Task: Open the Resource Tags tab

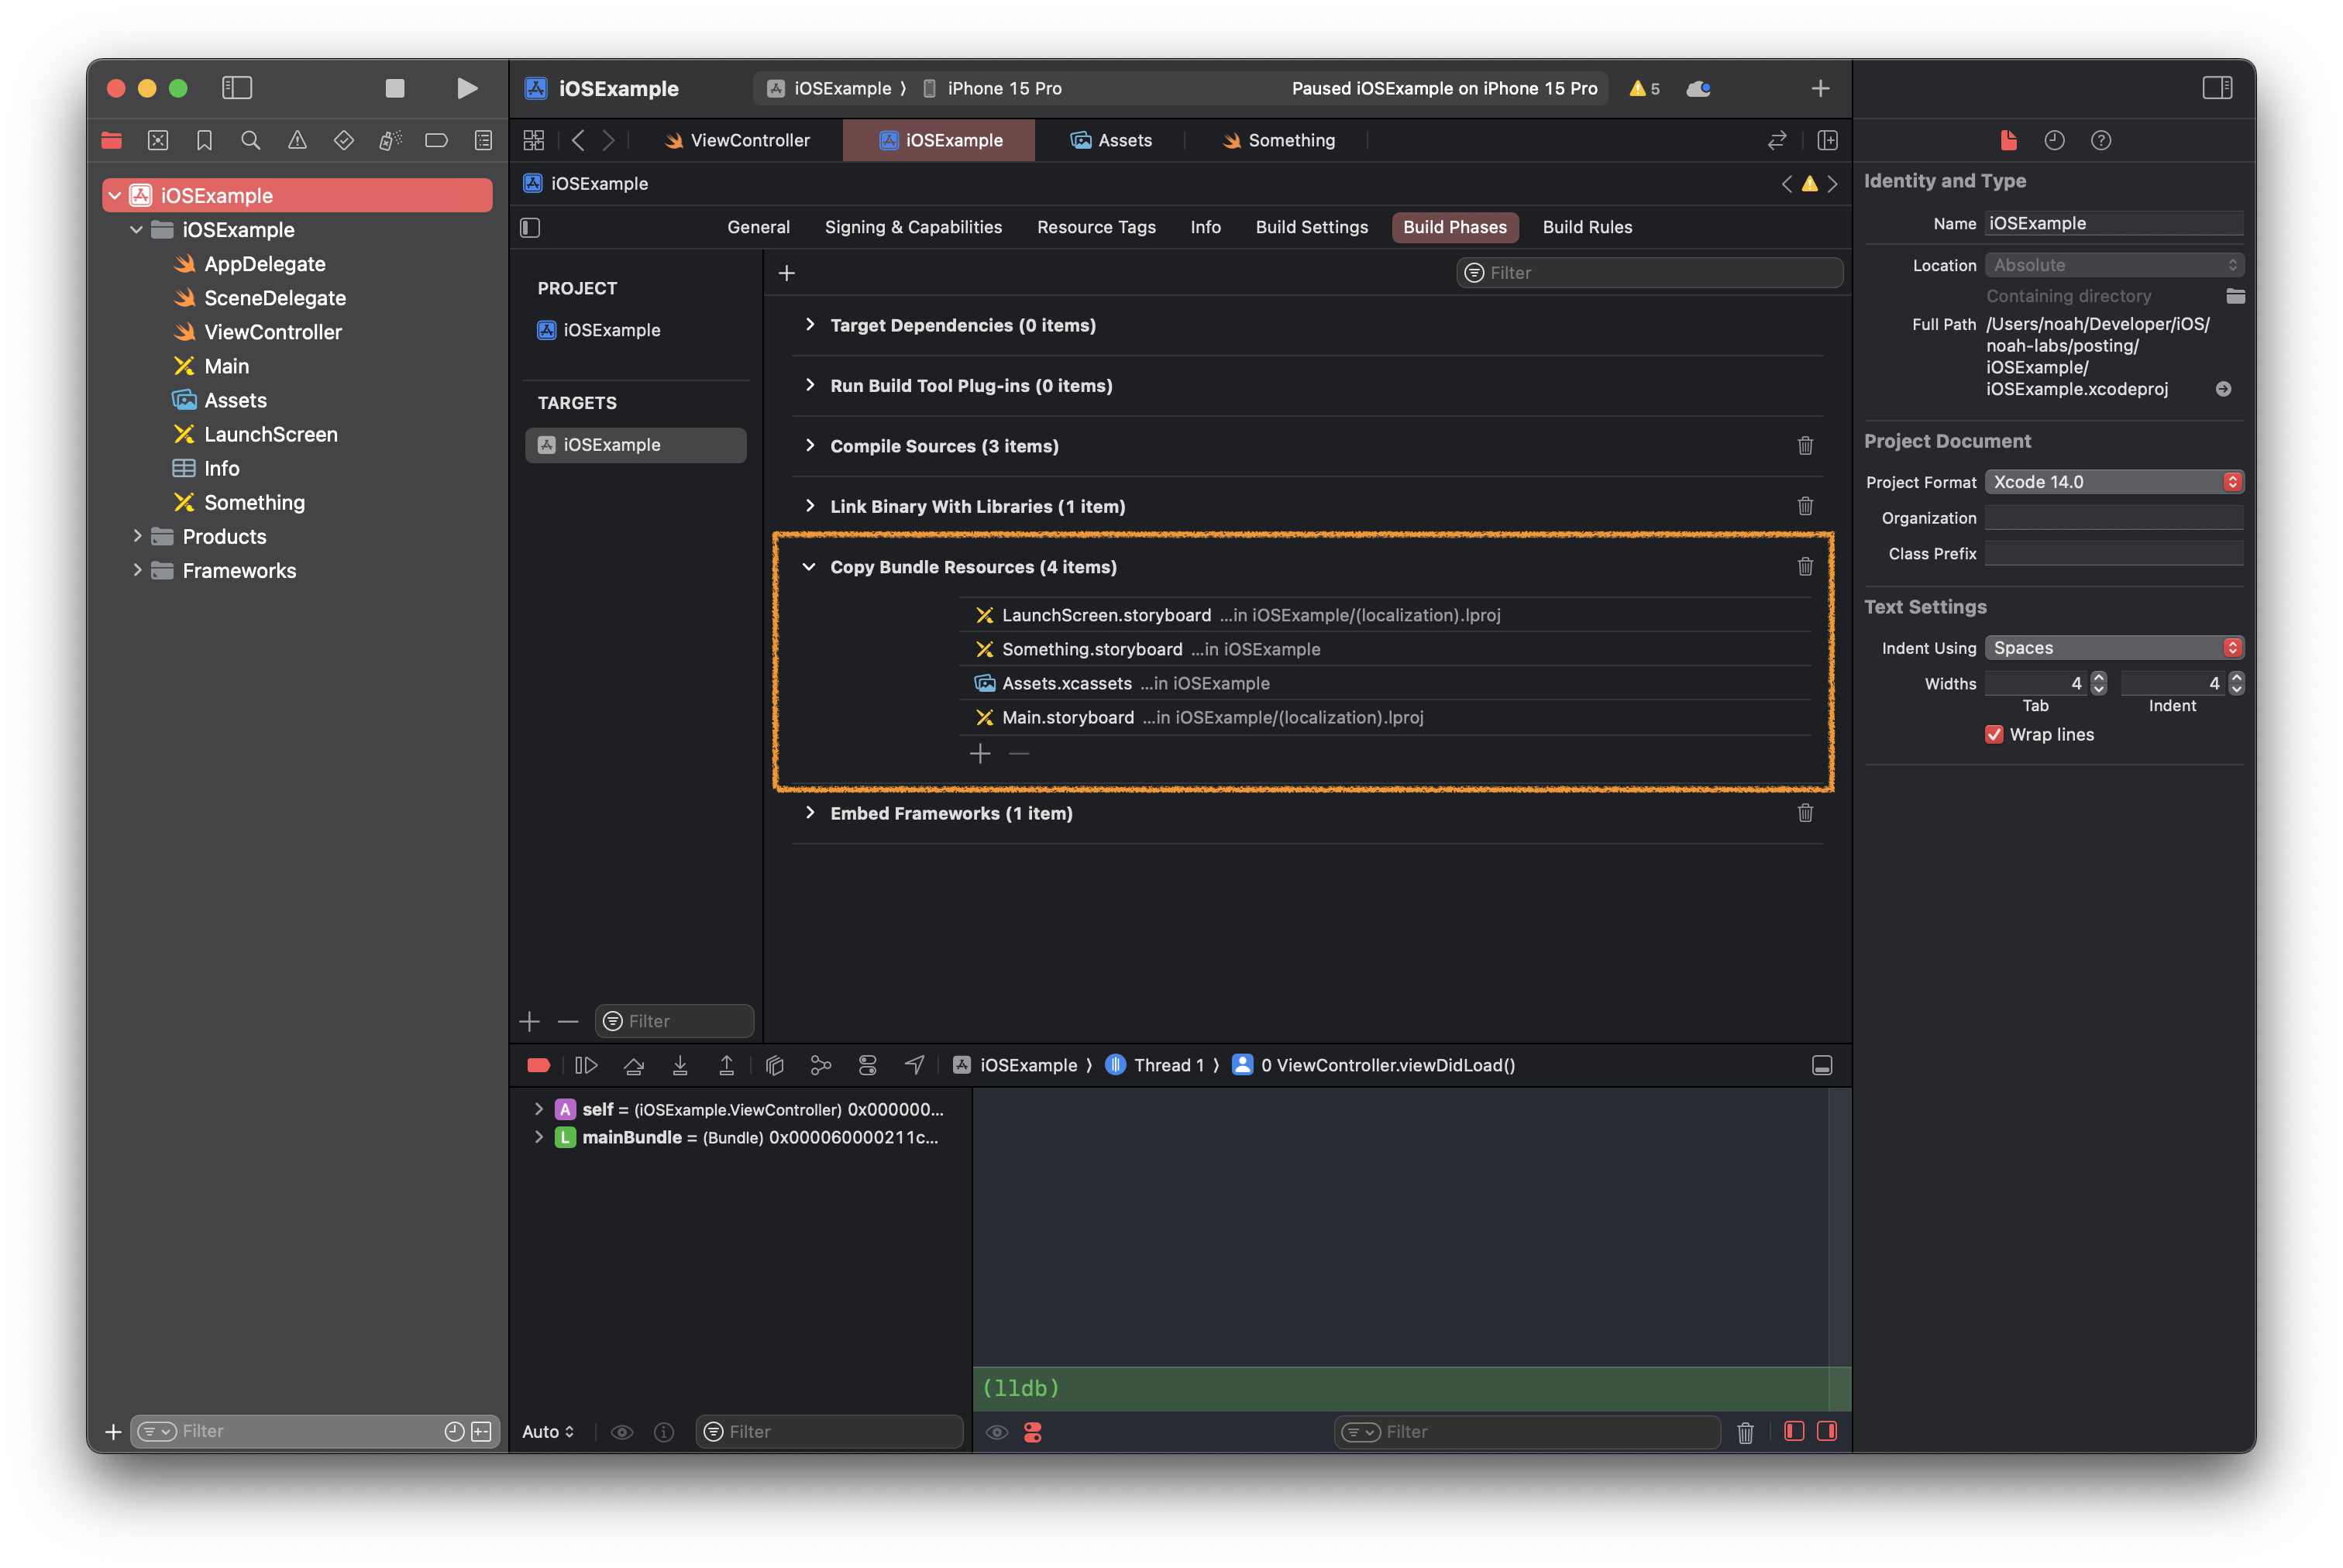Action: pos(1096,227)
